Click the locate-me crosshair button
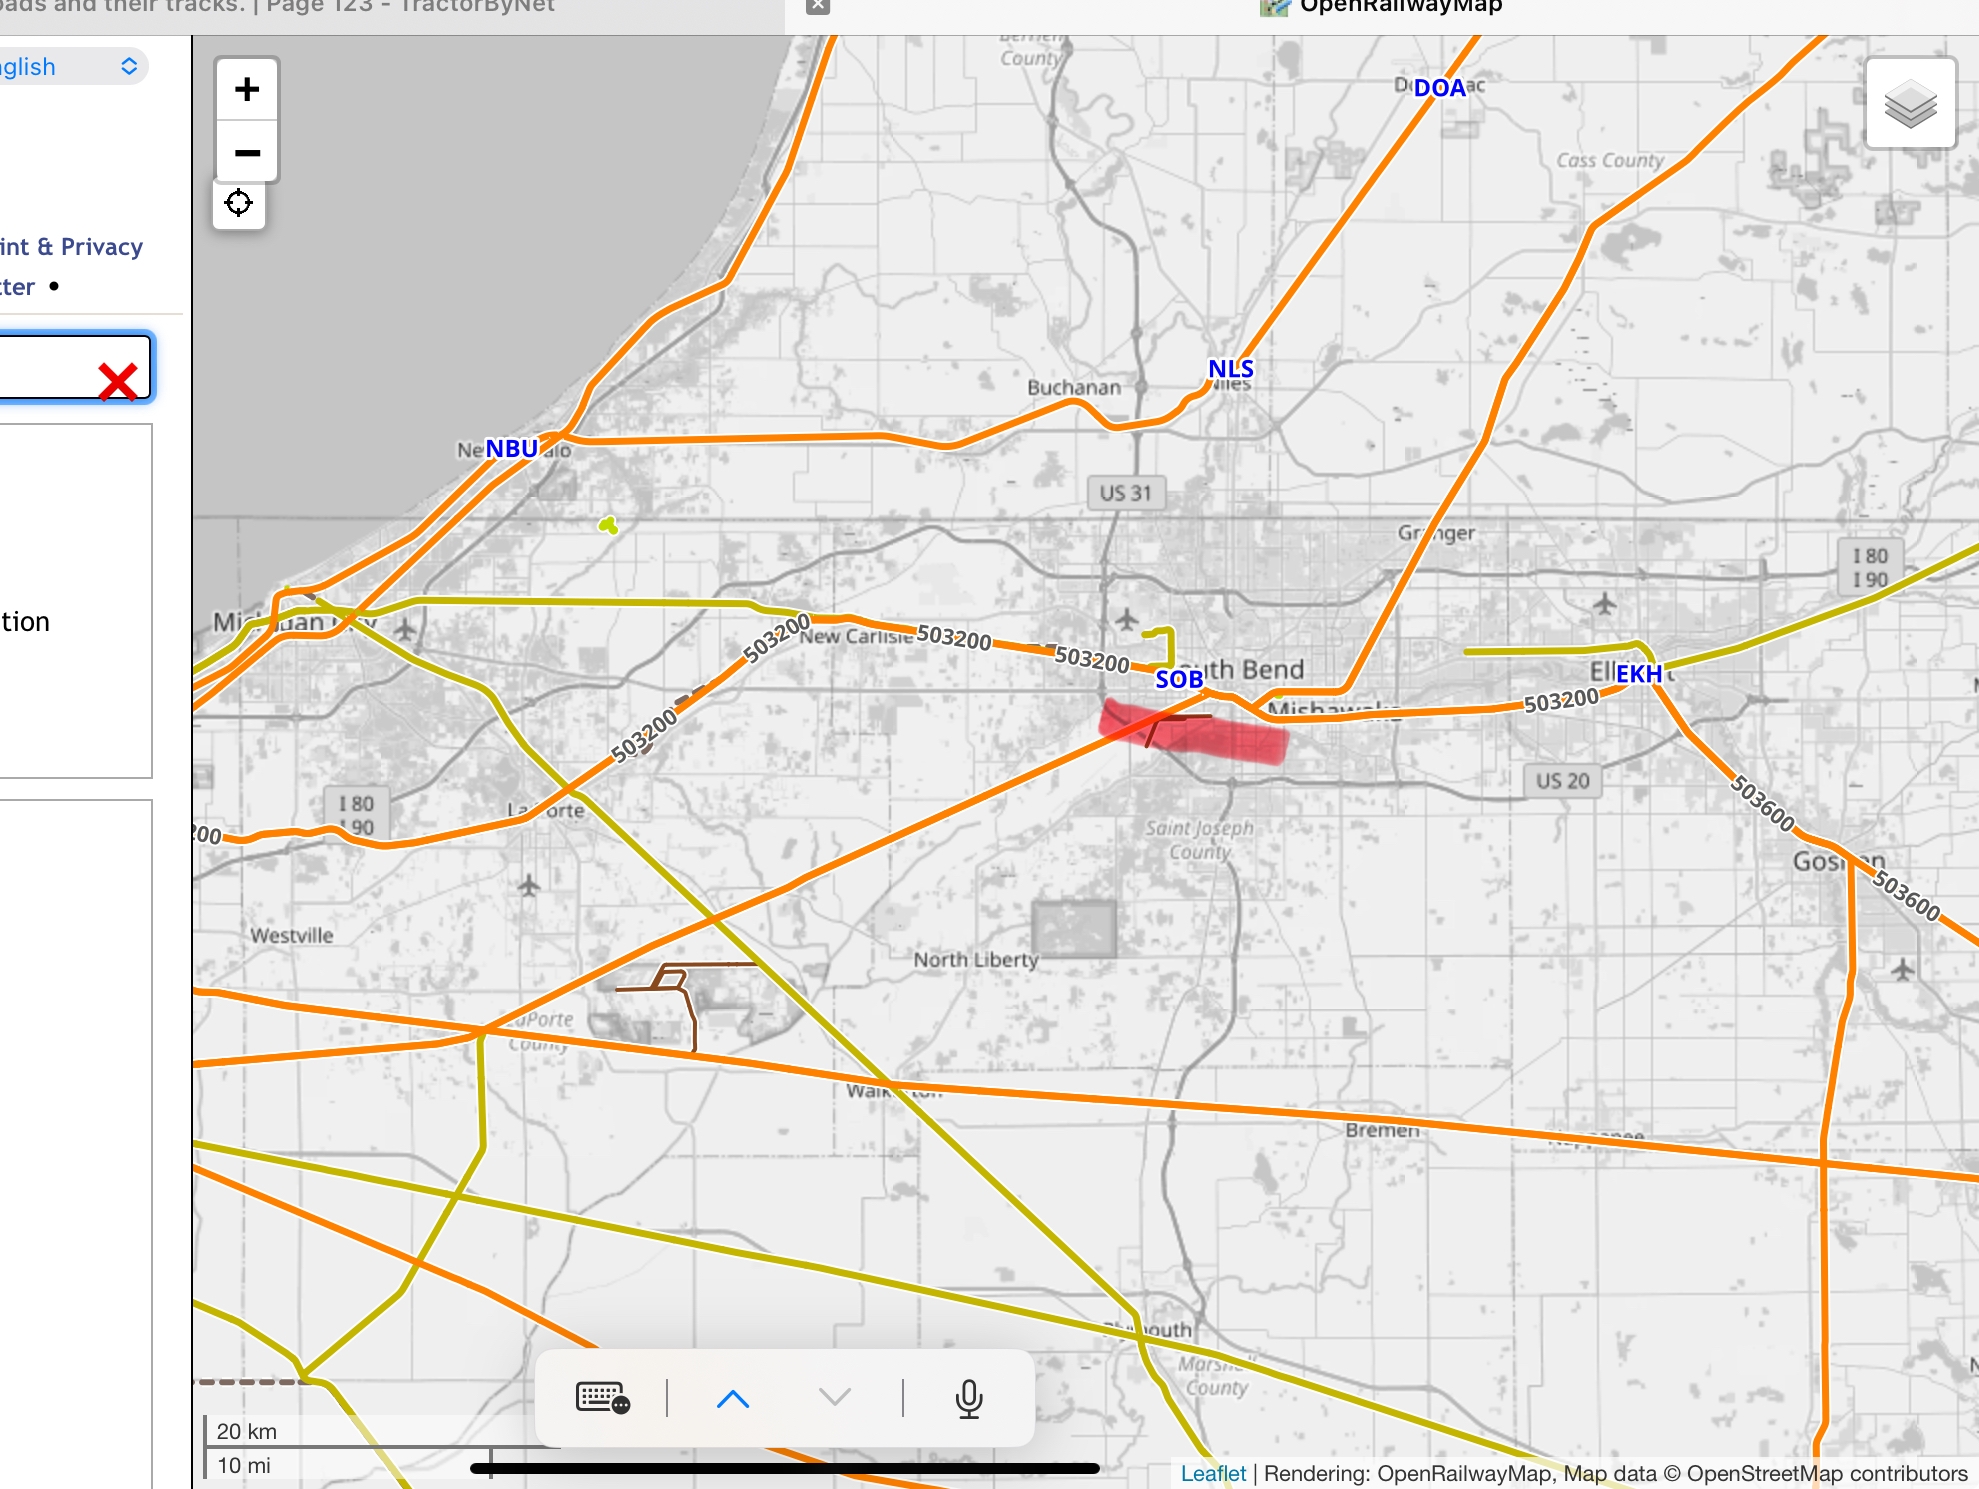Image resolution: width=1979 pixels, height=1489 pixels. 239,204
